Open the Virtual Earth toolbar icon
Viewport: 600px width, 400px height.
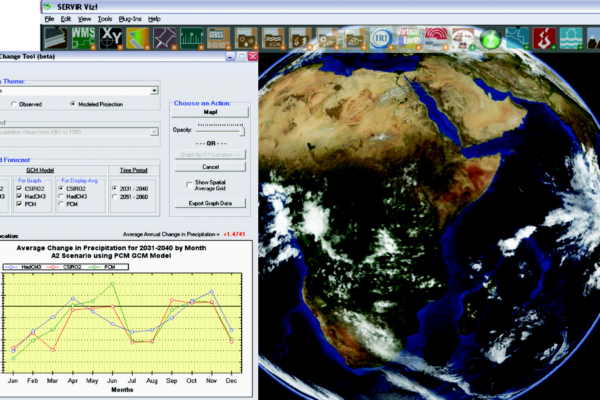pos(409,36)
